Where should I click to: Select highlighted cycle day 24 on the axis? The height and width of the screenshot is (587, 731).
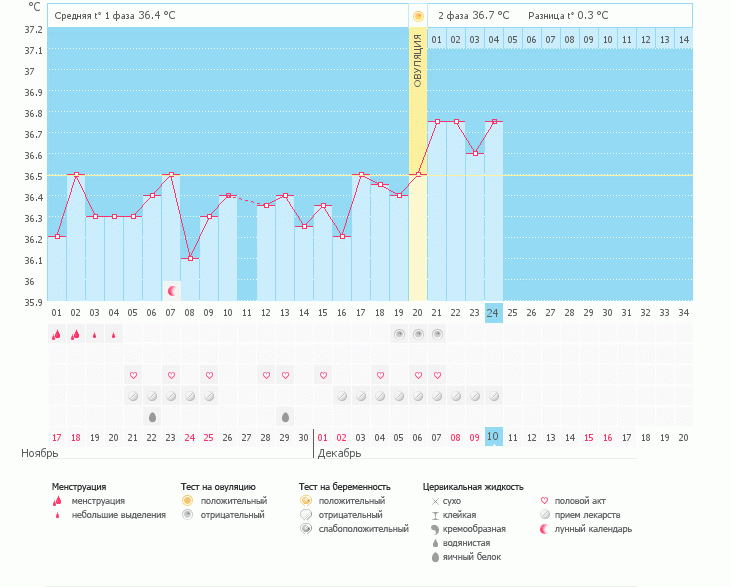(x=493, y=313)
